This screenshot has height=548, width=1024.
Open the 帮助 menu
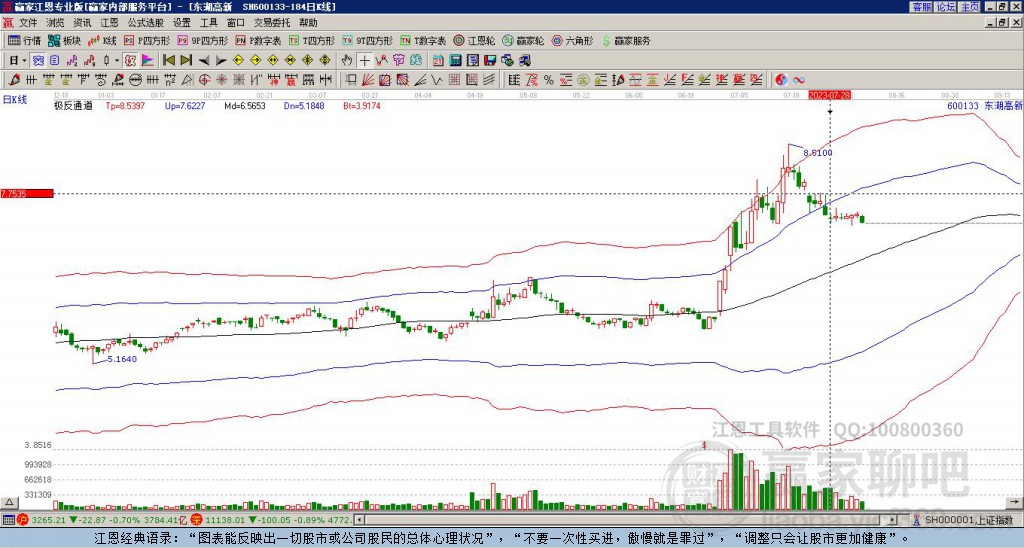click(x=308, y=23)
